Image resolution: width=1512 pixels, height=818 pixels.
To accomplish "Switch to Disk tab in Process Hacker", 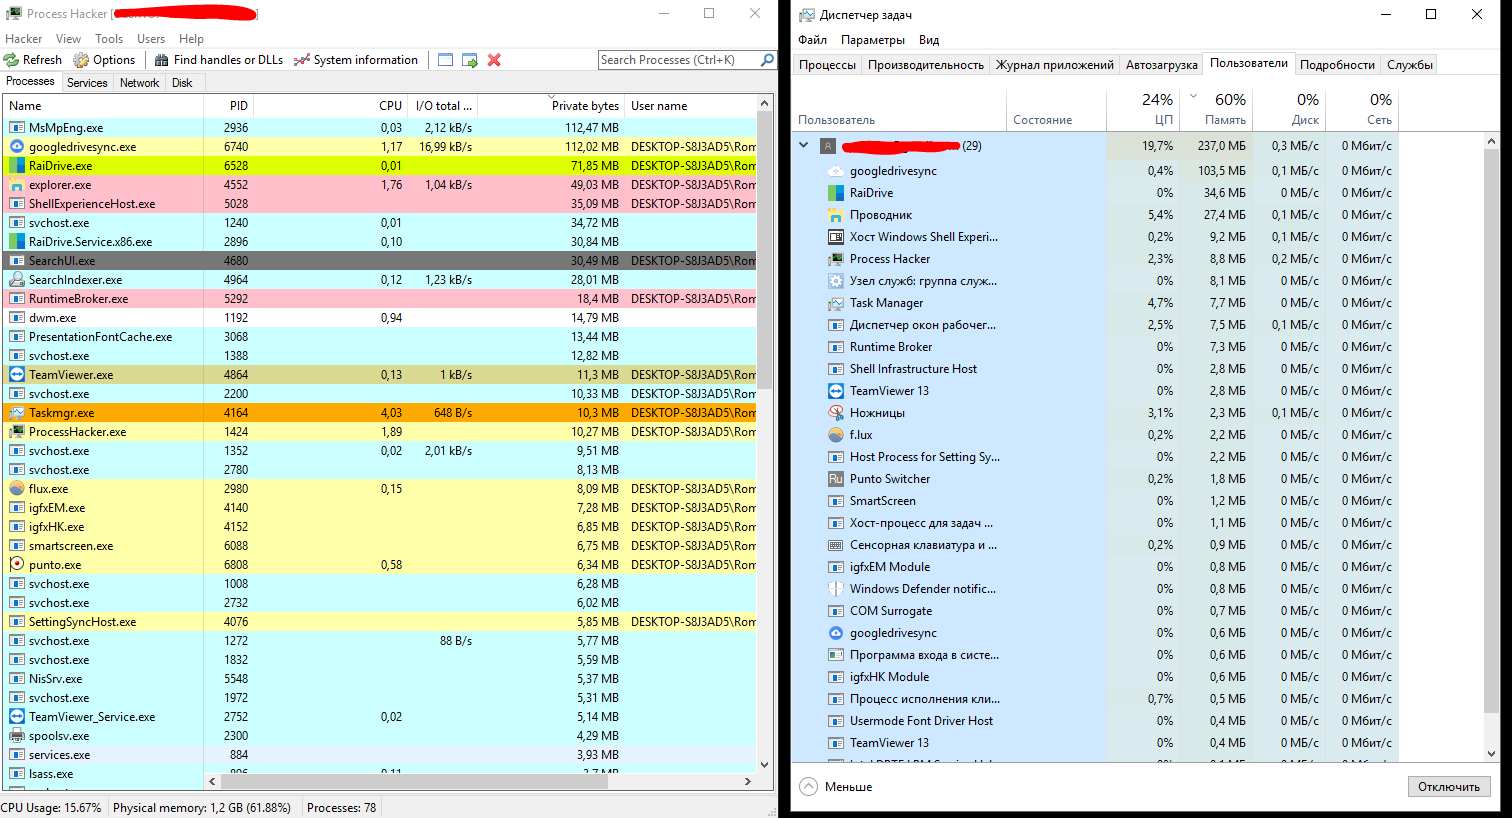I will (x=182, y=83).
